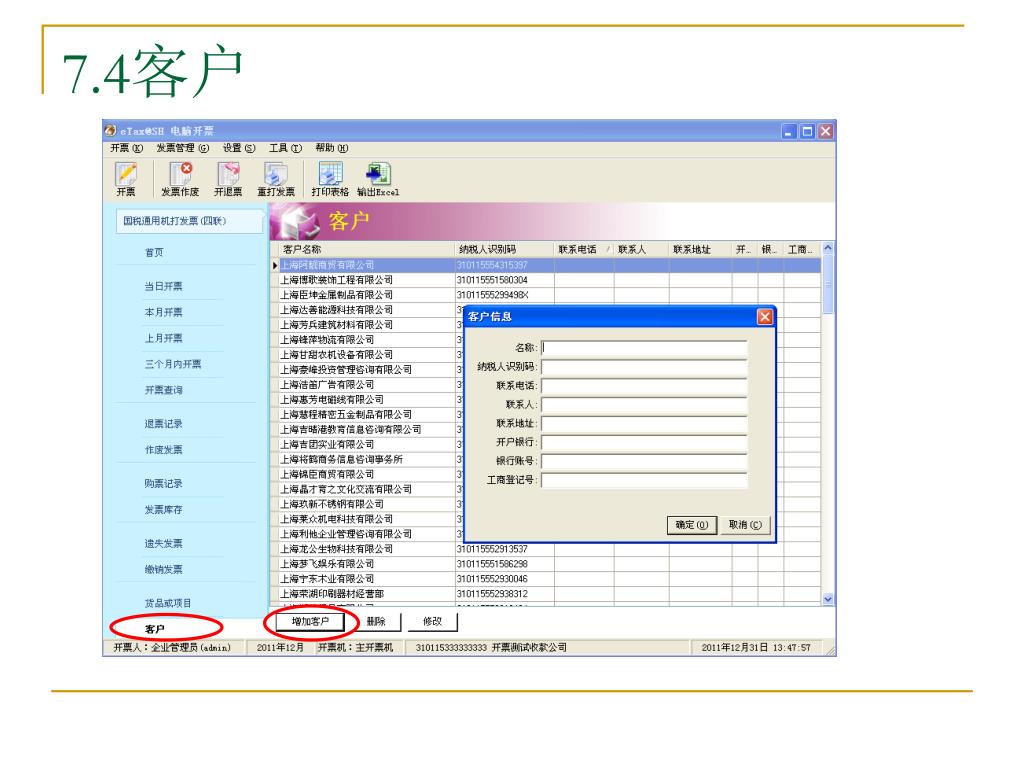Click the 重打发票 toolbar icon
Image resolution: width=1024 pixels, height=768 pixels.
276,179
